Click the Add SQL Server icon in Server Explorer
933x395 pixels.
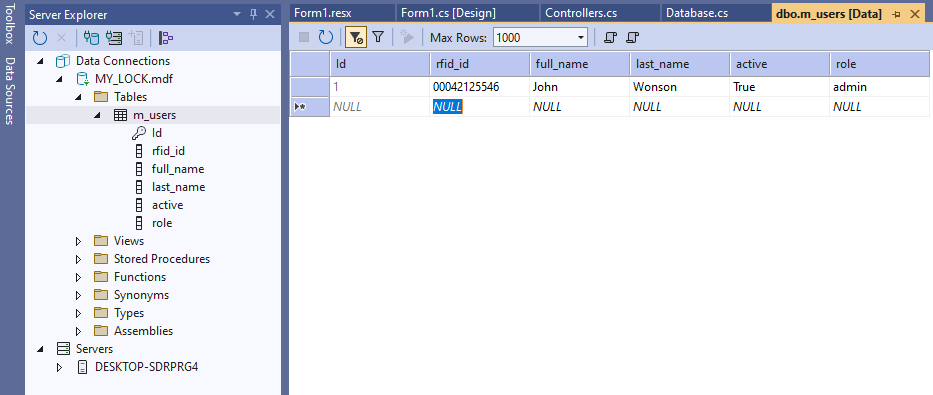[136, 38]
